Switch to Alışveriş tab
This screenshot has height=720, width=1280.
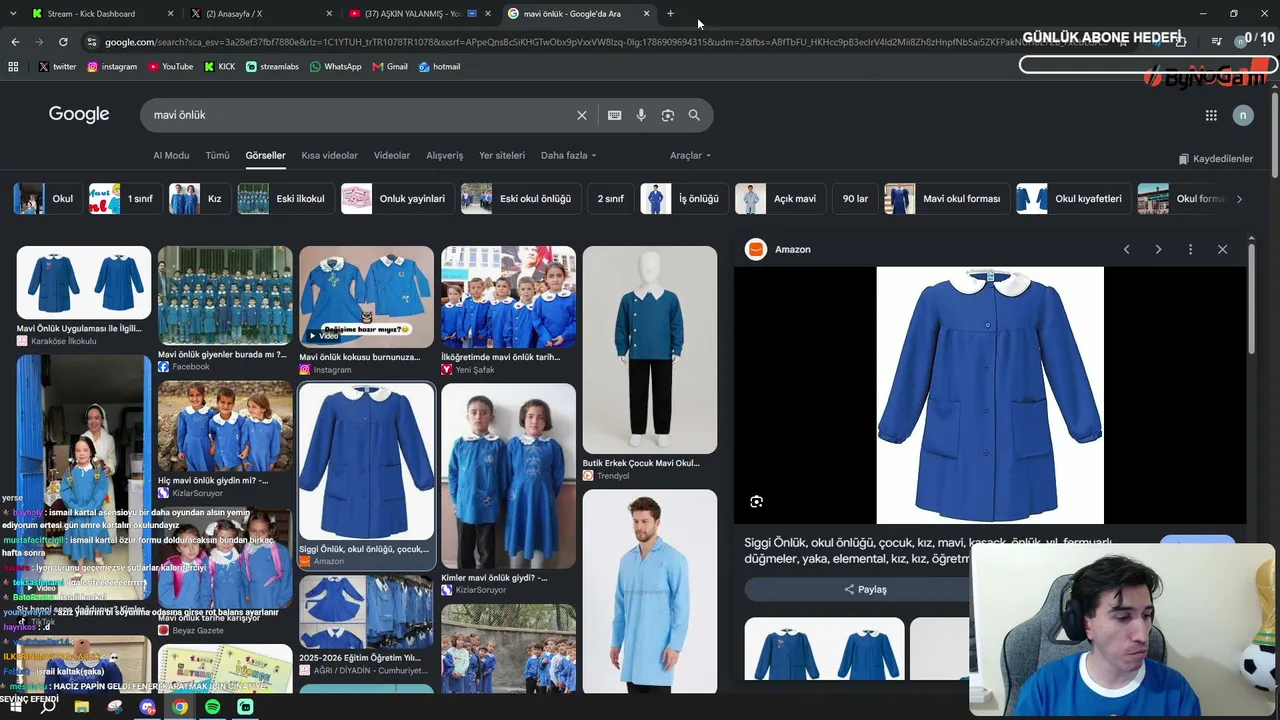coord(445,156)
